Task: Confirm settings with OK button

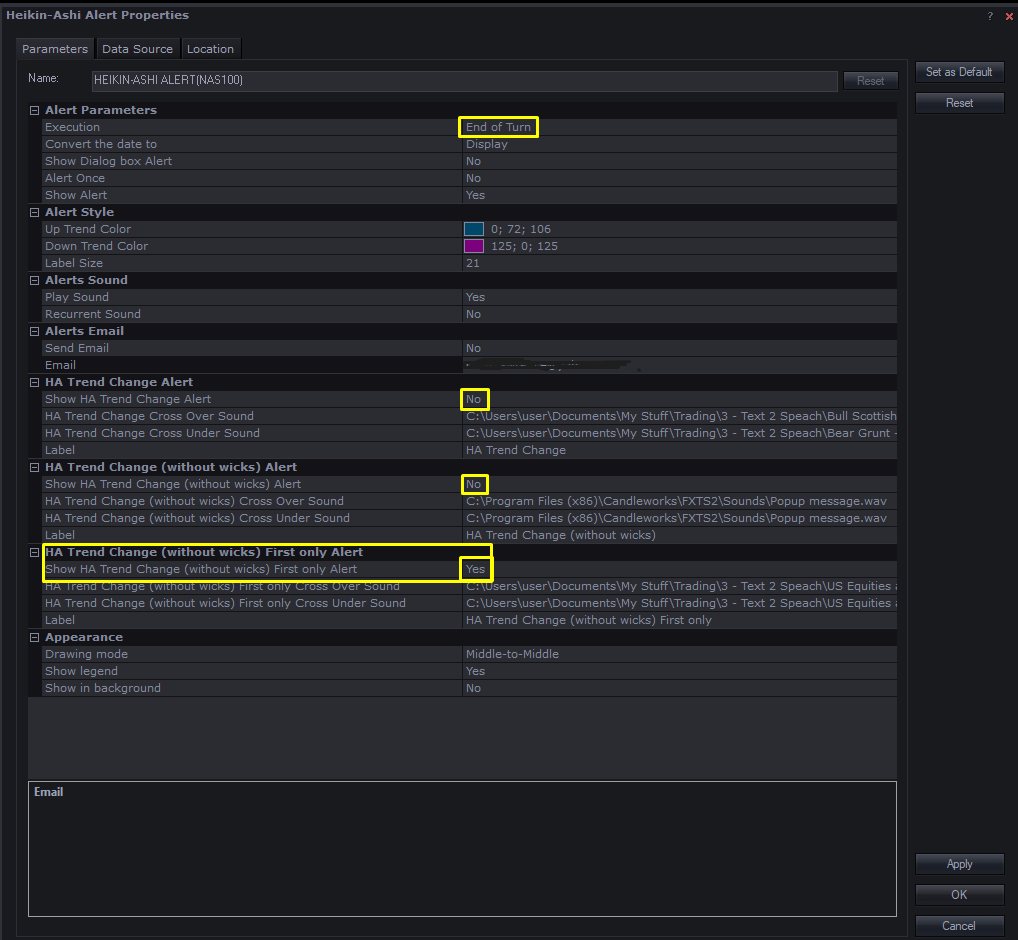Action: (959, 895)
